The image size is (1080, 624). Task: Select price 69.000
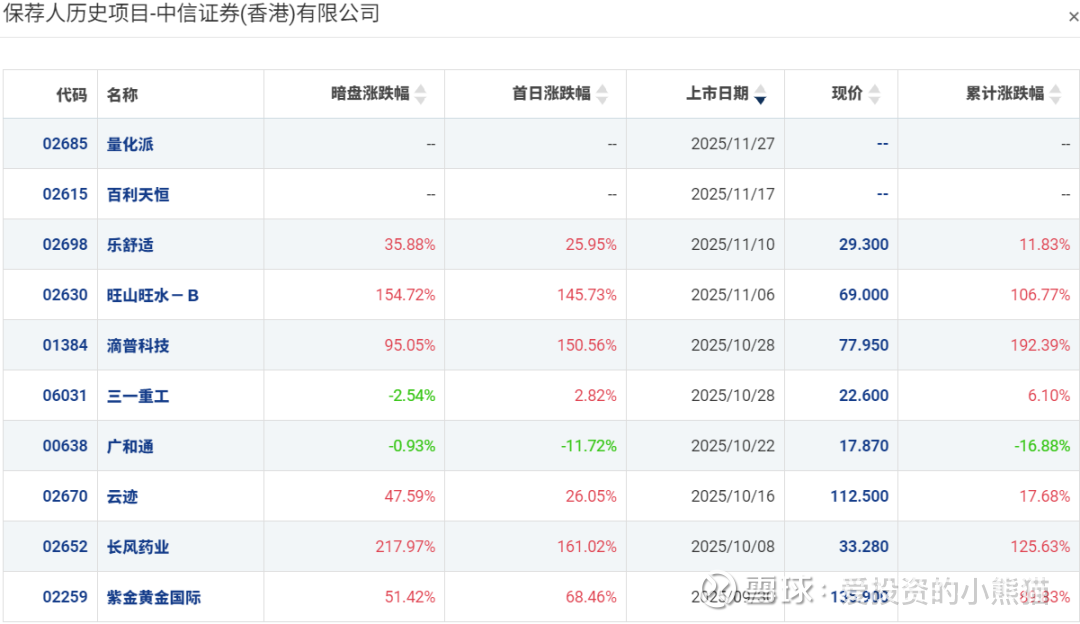click(864, 295)
